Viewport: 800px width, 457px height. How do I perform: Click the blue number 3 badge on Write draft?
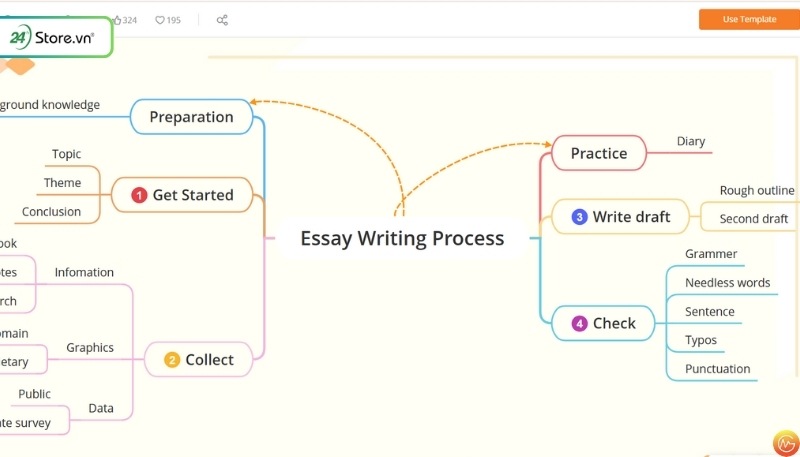pos(579,217)
